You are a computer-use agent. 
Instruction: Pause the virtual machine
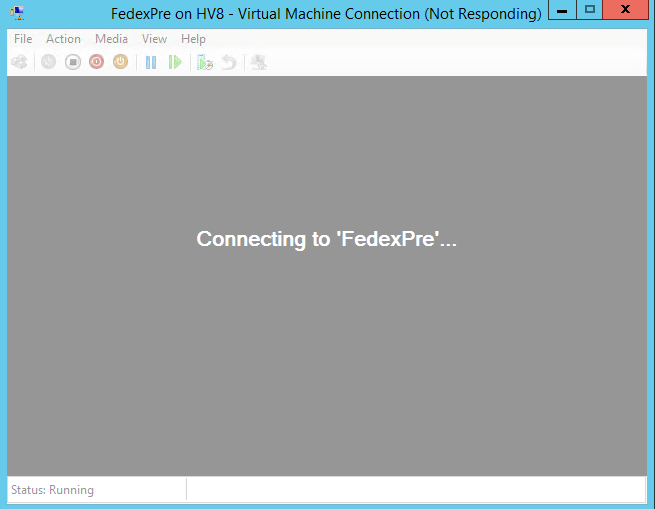coord(151,63)
